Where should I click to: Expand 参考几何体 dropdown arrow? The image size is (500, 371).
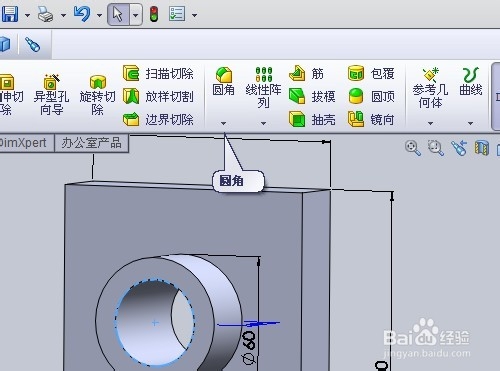[431, 123]
